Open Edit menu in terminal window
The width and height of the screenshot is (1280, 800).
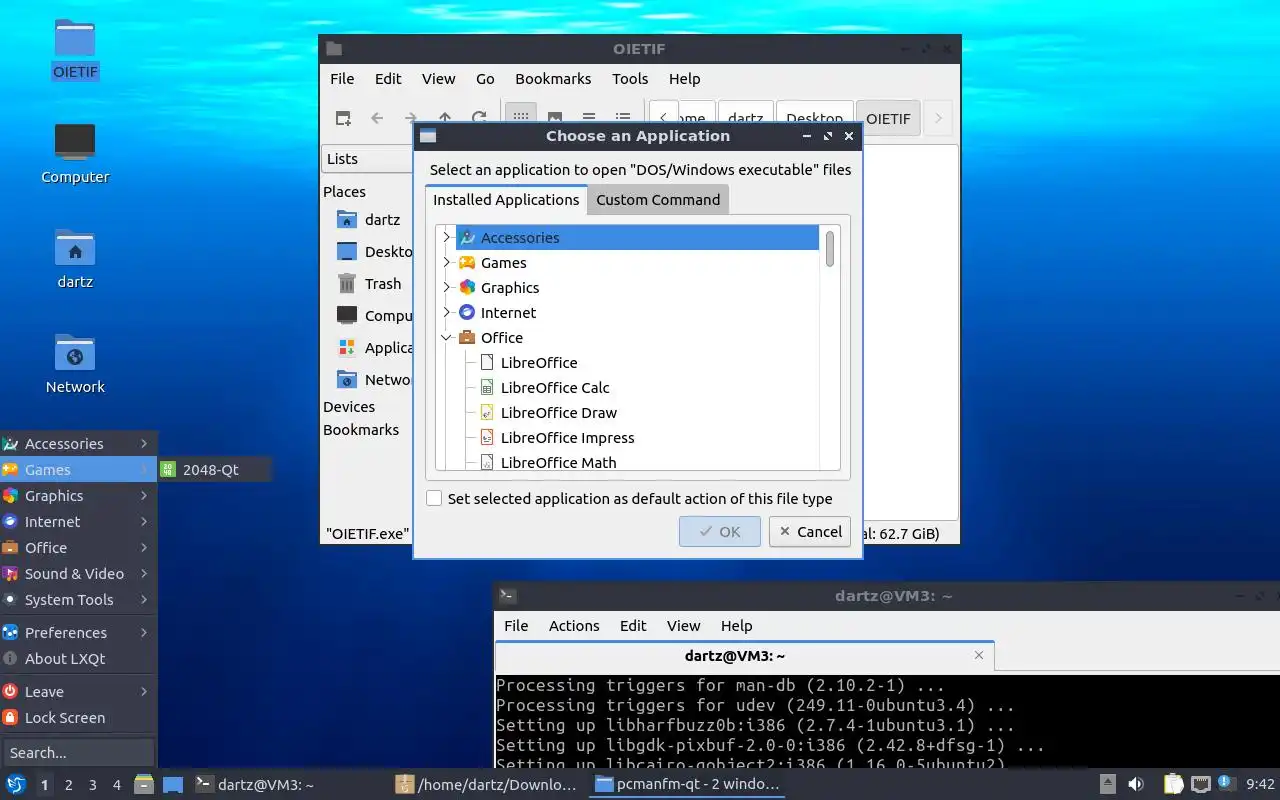click(x=633, y=625)
